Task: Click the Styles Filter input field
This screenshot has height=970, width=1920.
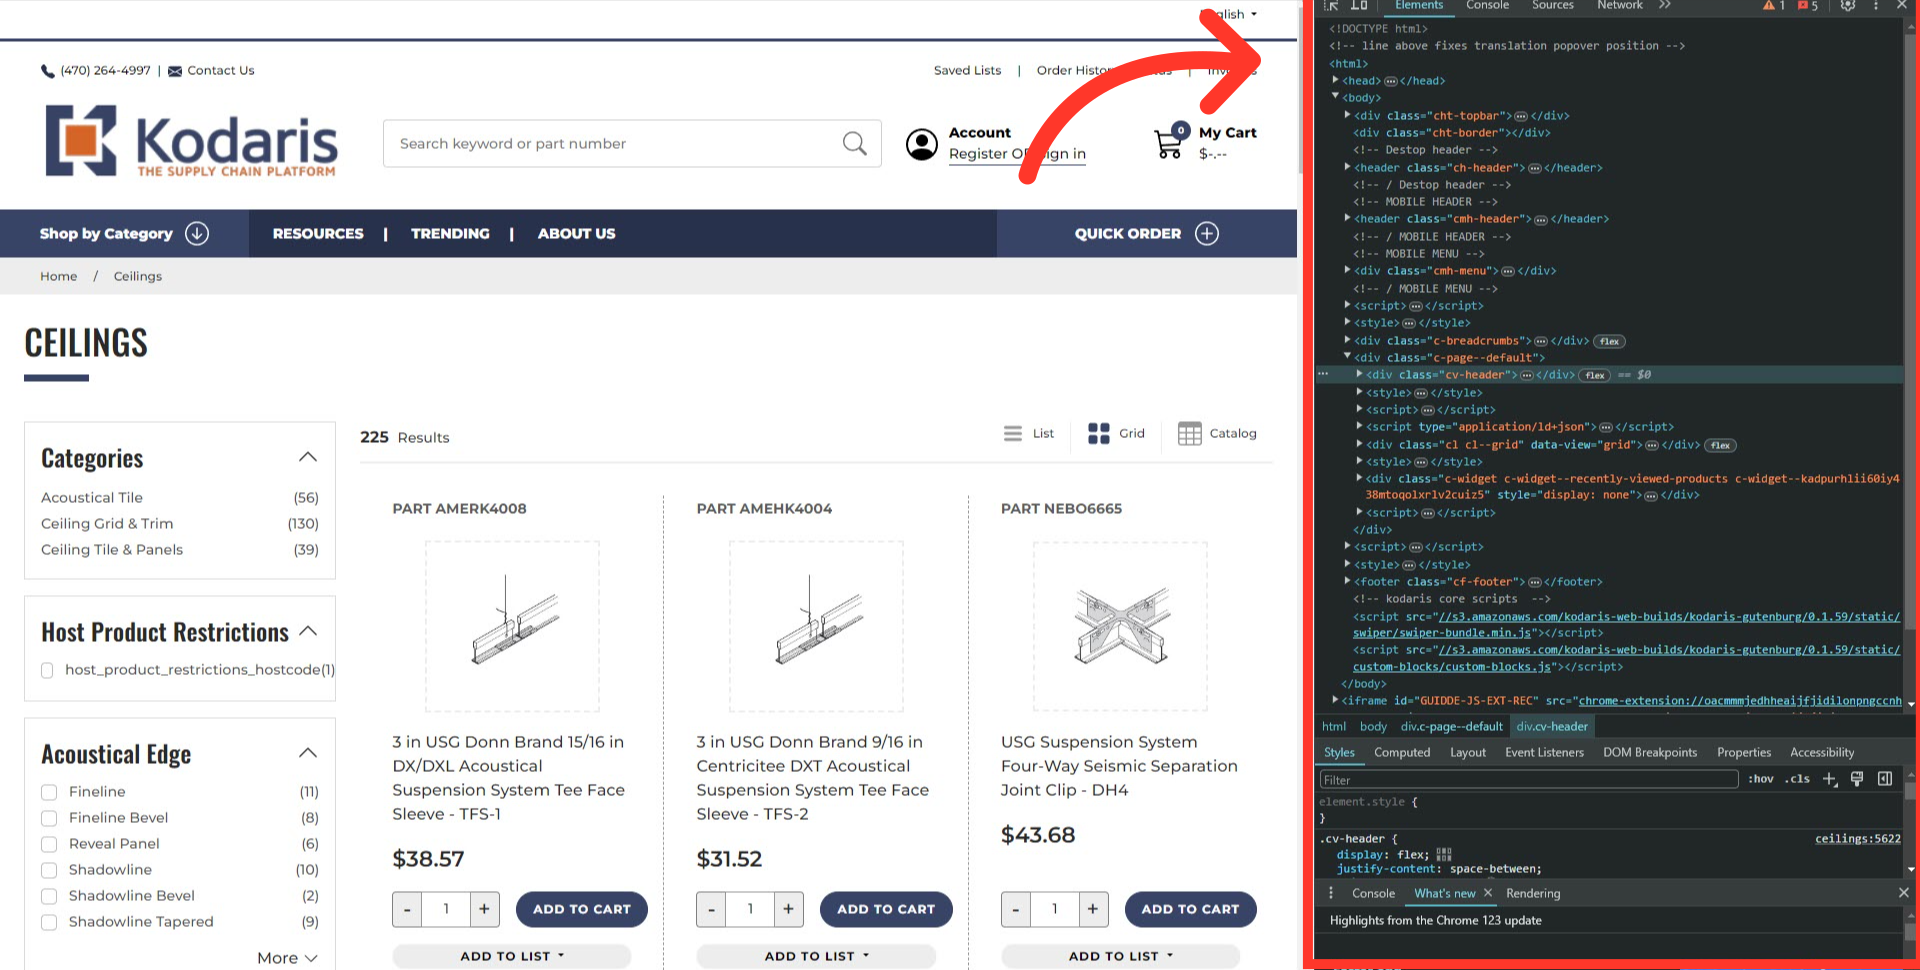Action: pyautogui.click(x=1528, y=780)
